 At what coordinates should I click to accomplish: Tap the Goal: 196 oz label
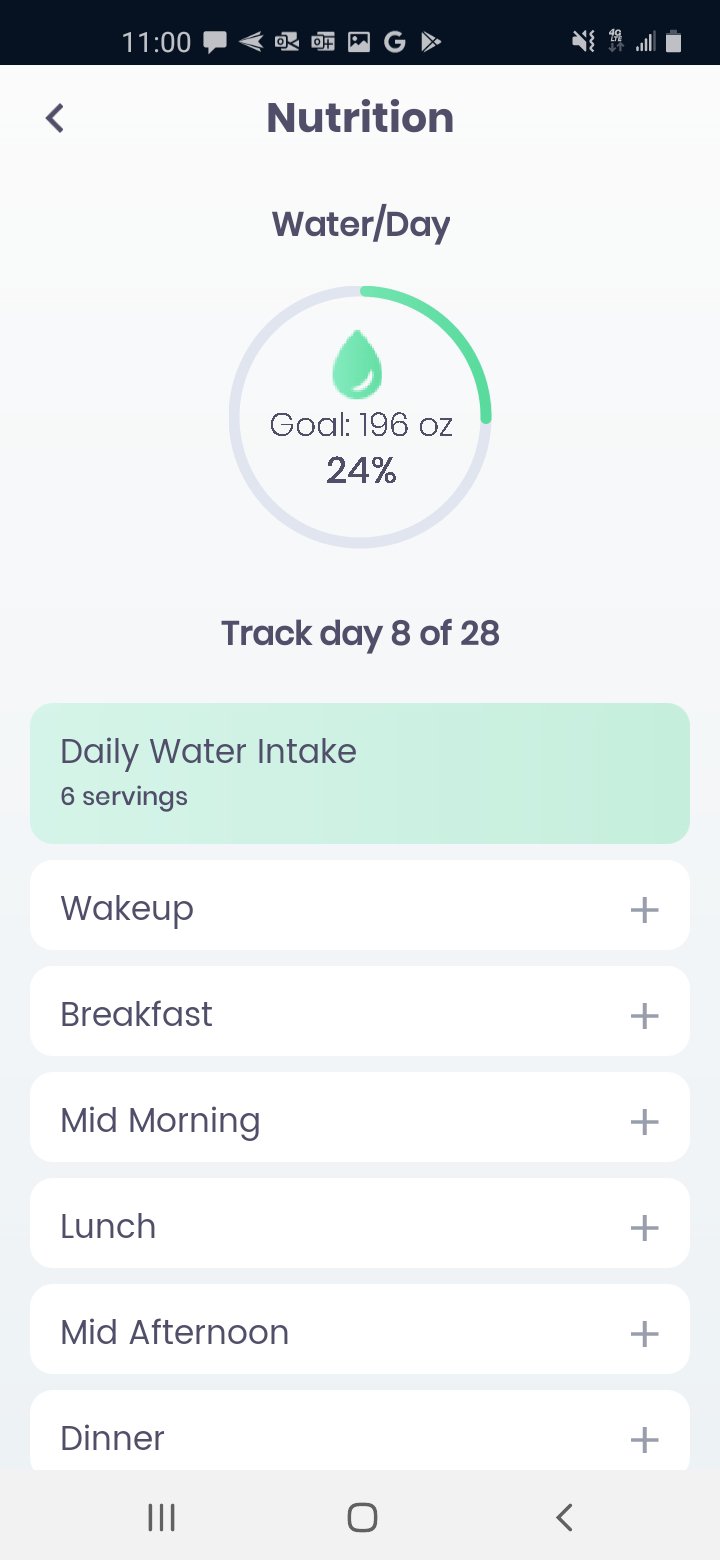361,425
